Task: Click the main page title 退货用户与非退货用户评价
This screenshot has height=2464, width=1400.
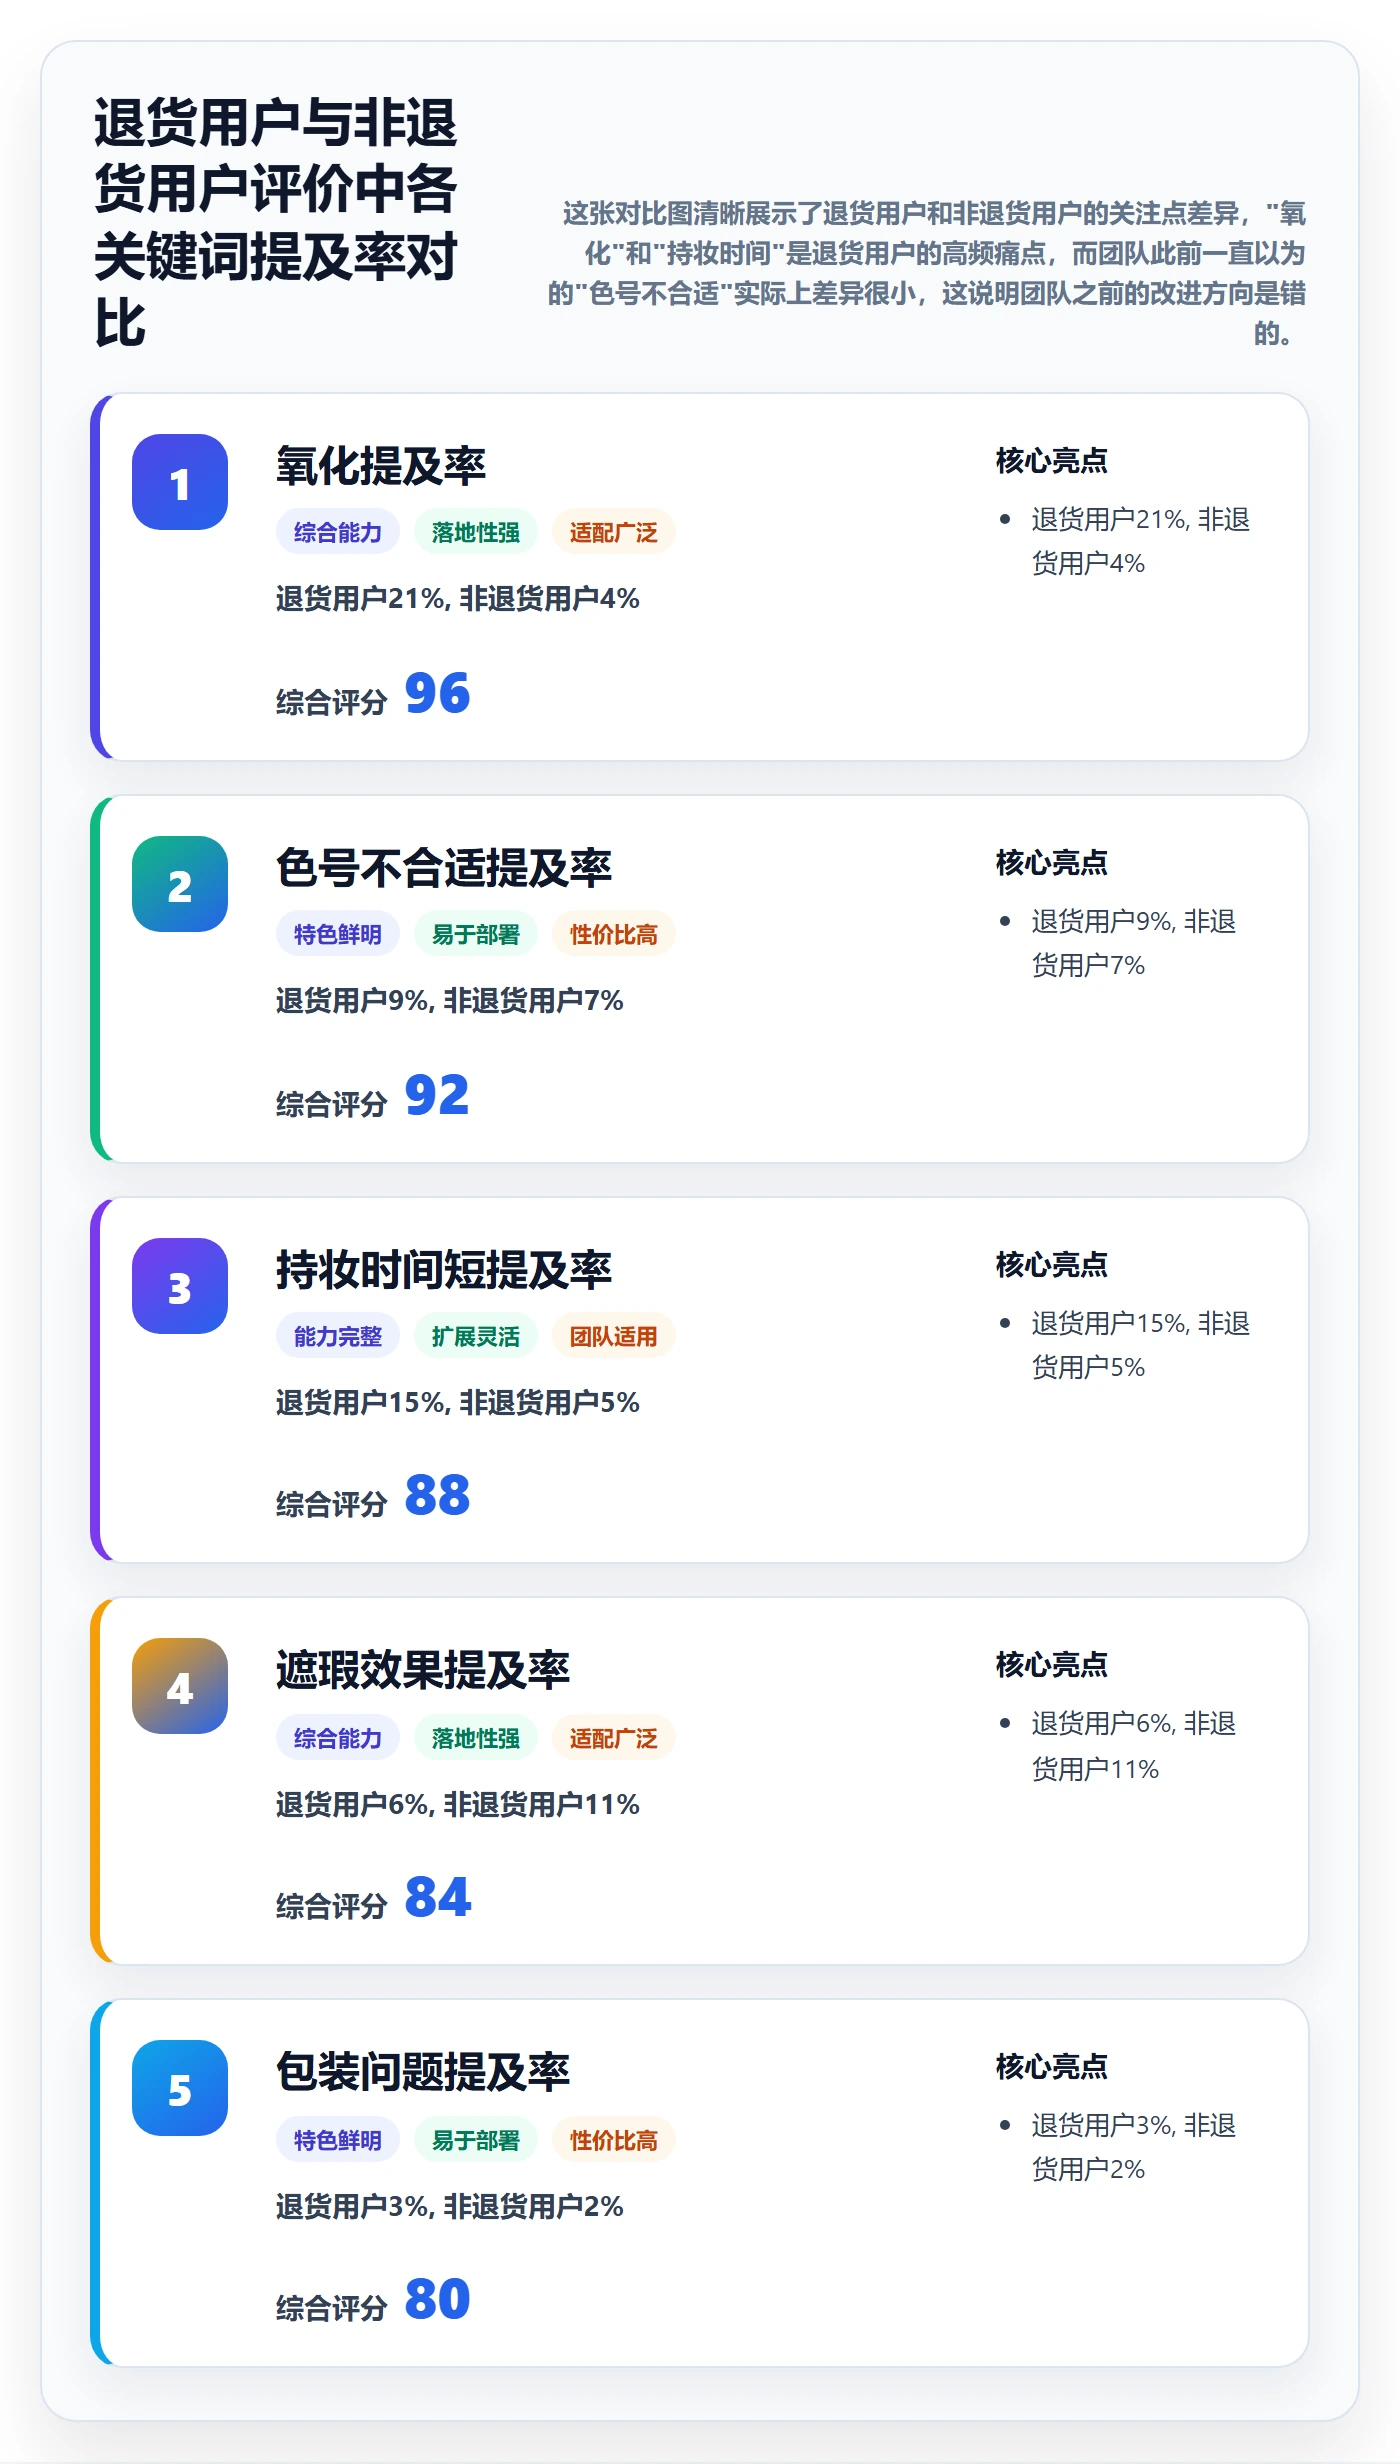Action: coord(276,222)
